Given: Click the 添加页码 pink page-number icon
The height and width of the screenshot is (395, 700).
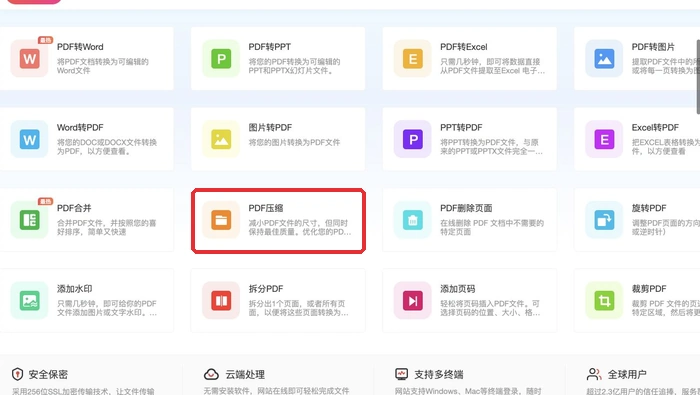Looking at the screenshot, I should coord(412,300).
